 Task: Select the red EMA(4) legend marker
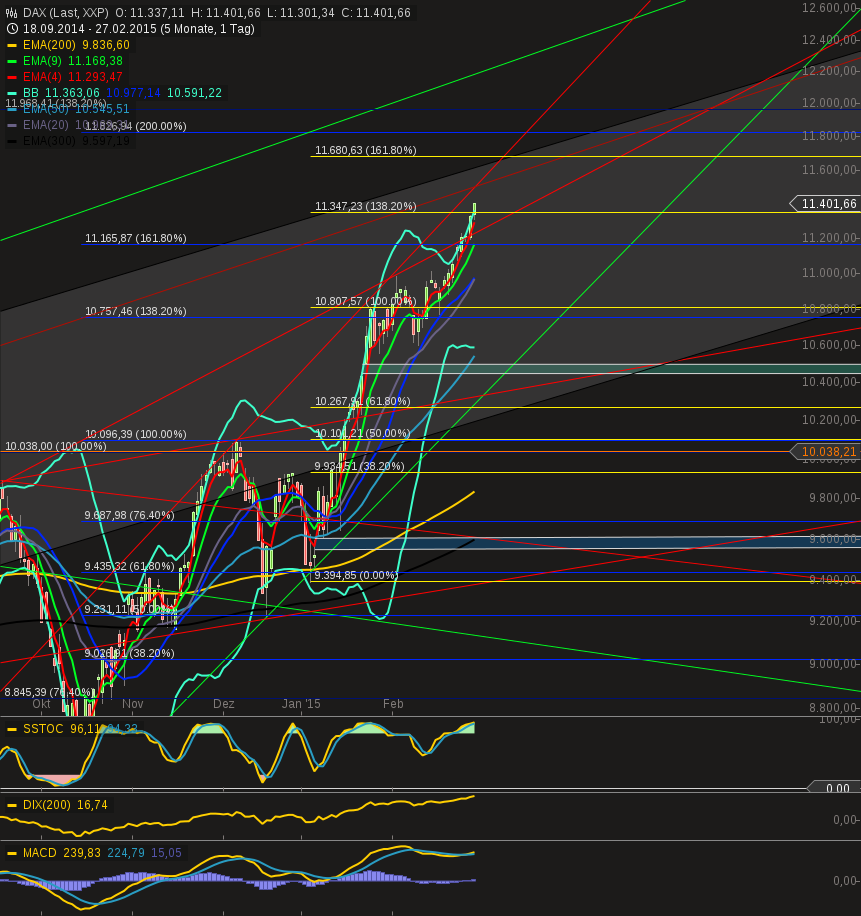(12, 76)
